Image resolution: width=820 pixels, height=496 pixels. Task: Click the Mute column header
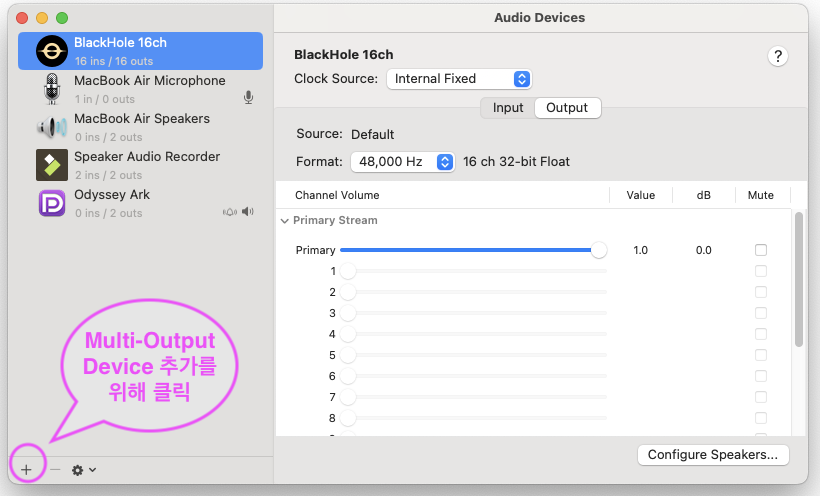[x=760, y=195]
